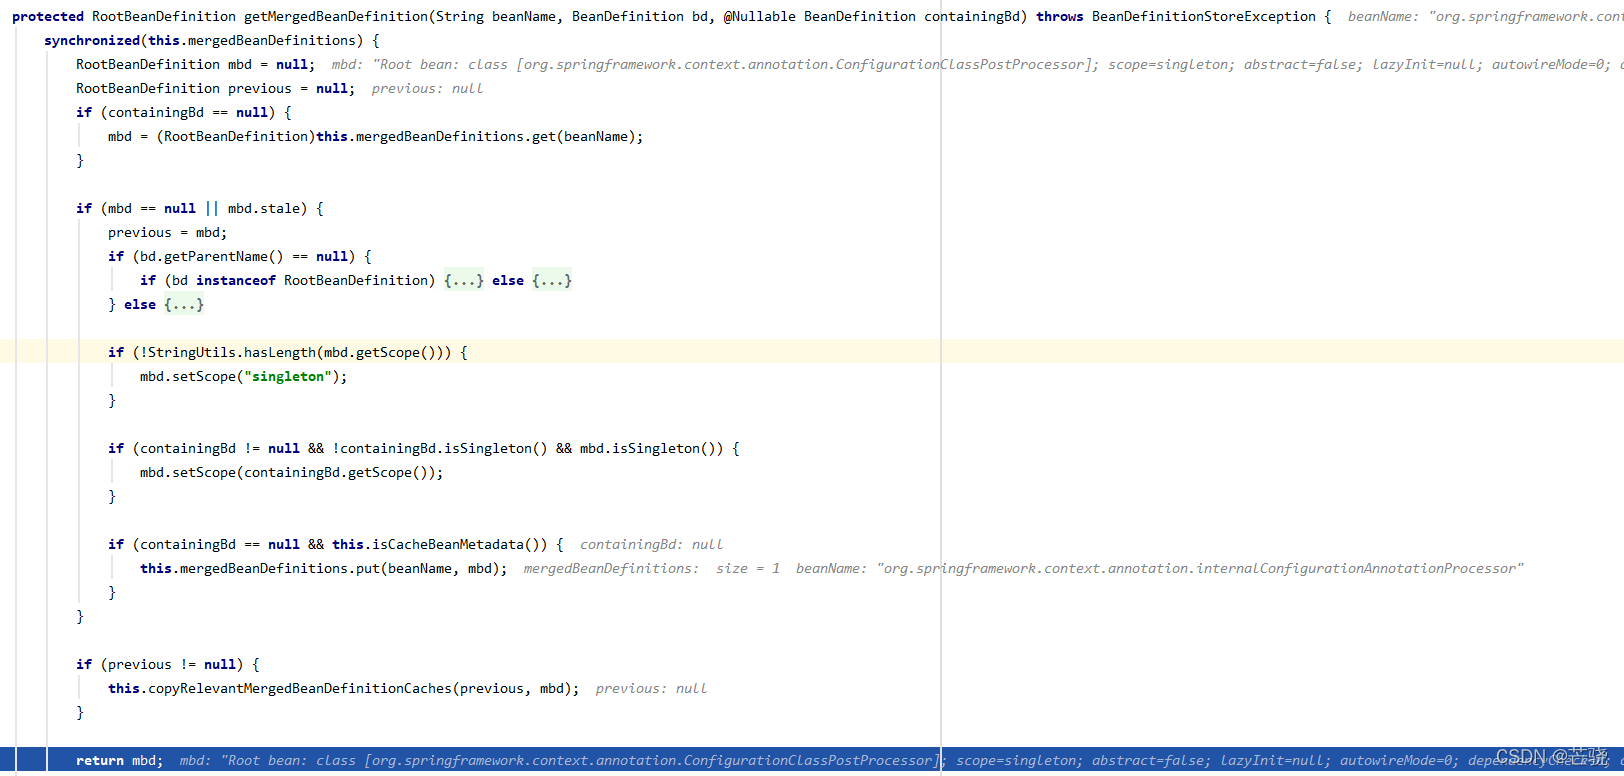This screenshot has width=1624, height=776.
Task: Click the instanceof keyword
Action: (236, 281)
